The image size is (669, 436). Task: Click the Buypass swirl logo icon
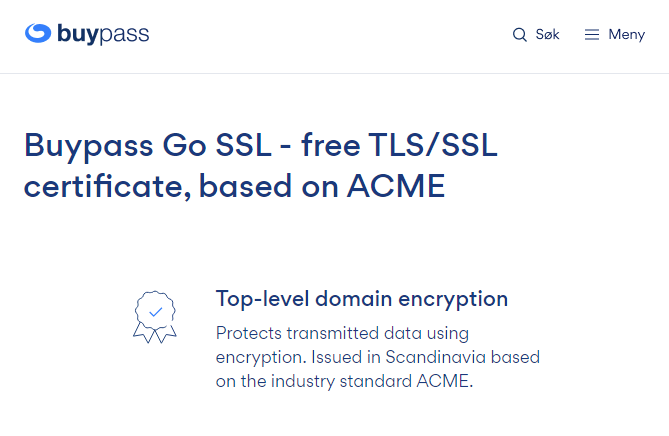38,33
